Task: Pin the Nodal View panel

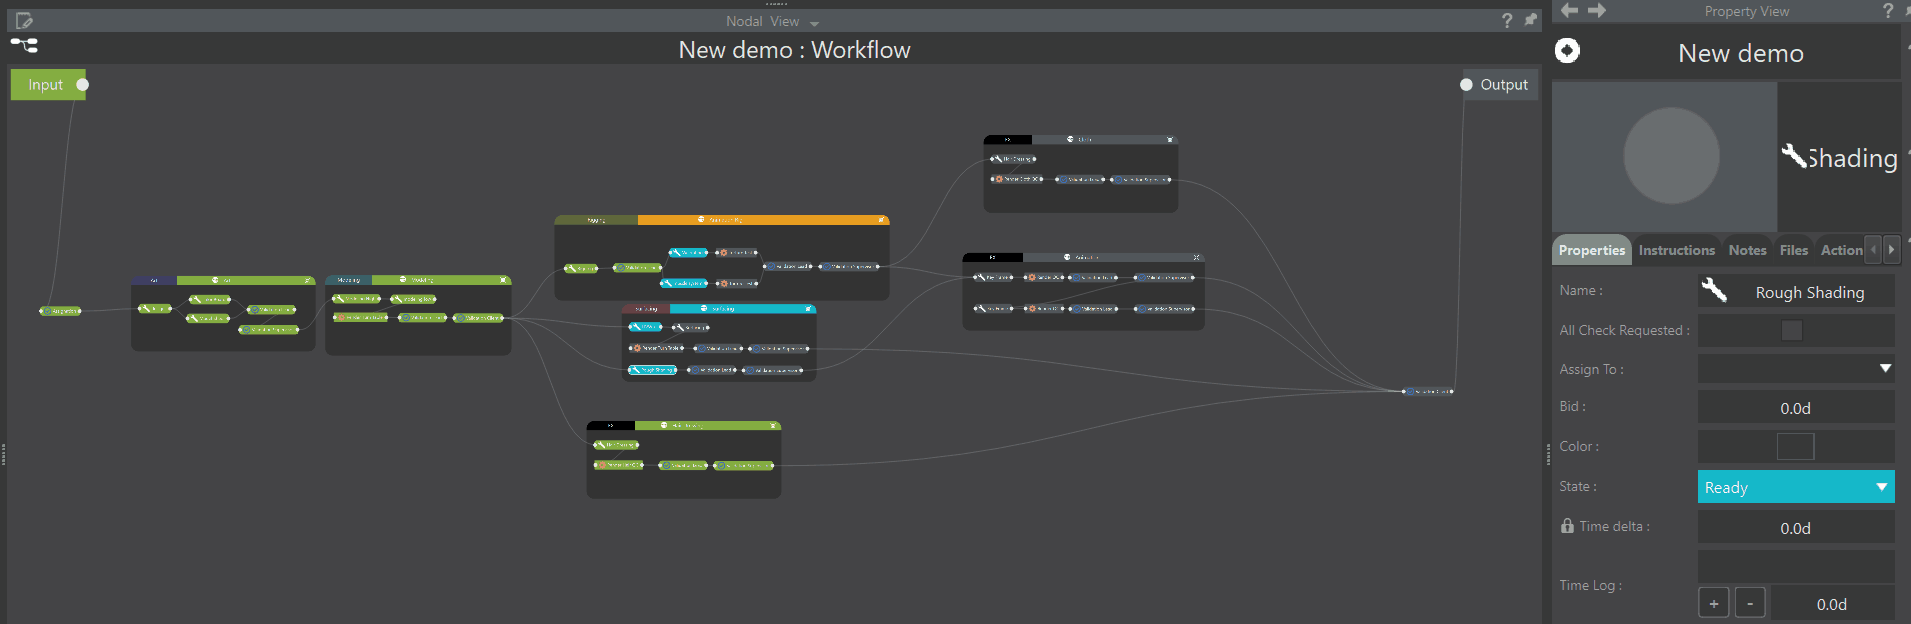Action: (1530, 20)
